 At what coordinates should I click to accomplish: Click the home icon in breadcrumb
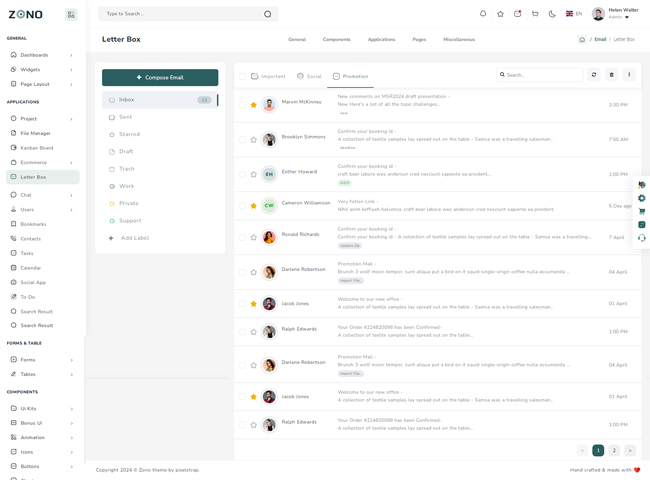click(x=582, y=39)
